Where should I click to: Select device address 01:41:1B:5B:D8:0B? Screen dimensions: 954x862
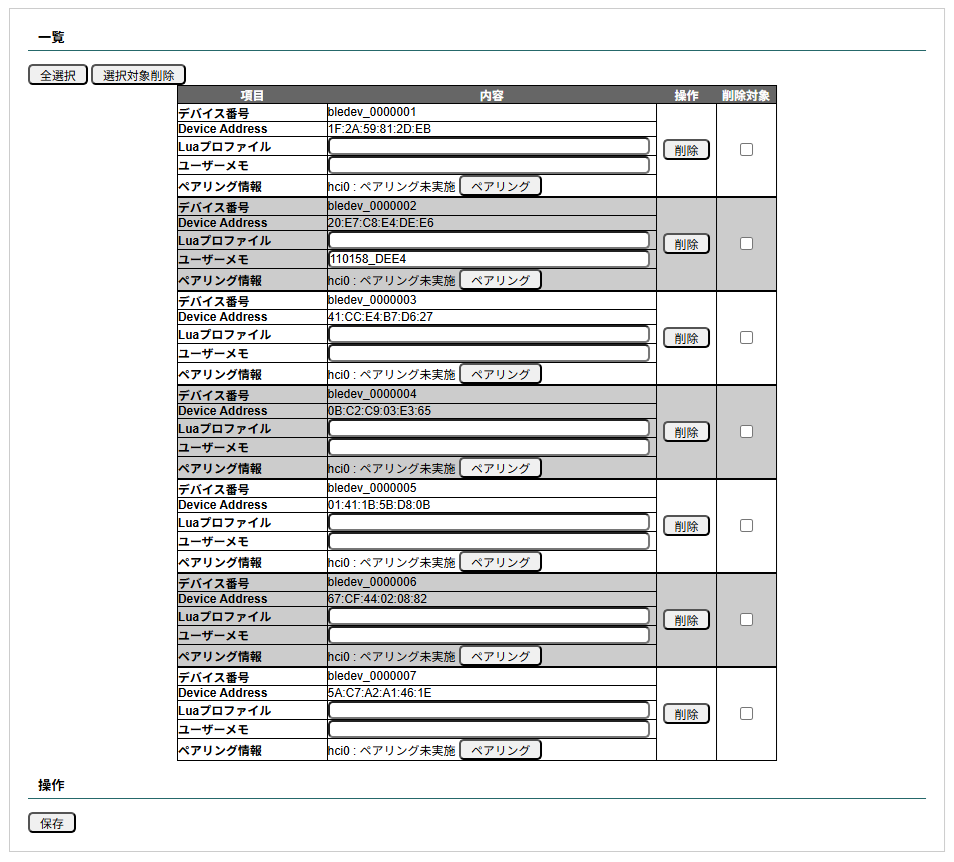379,505
